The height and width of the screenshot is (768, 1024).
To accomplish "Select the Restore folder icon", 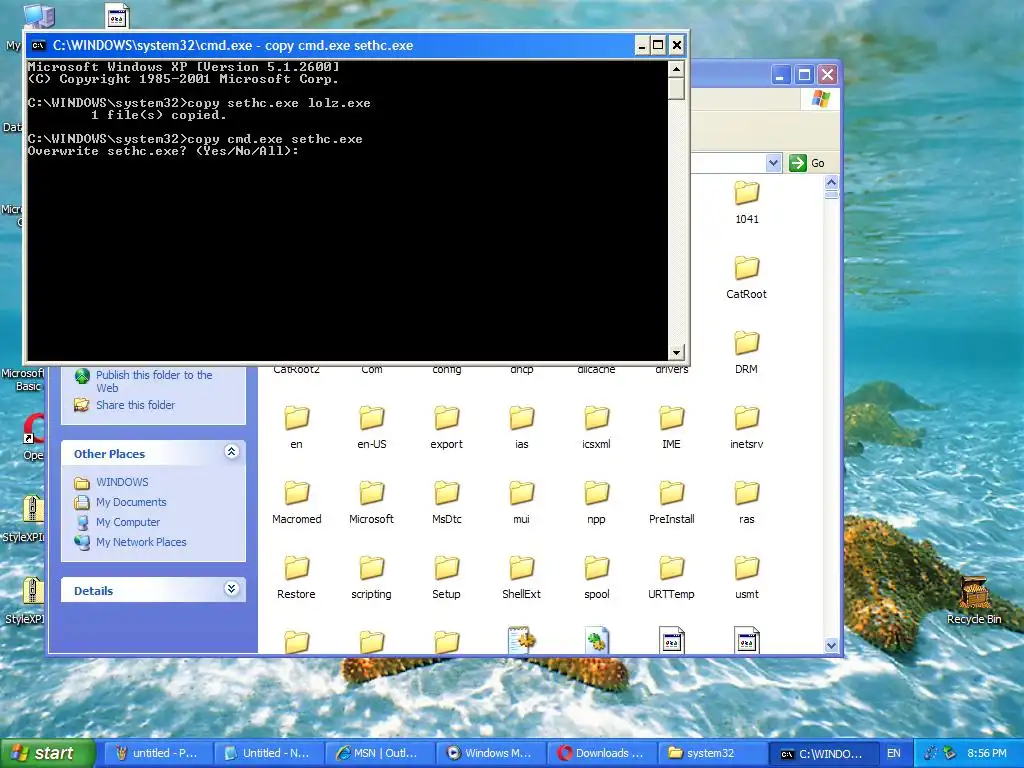I will coord(296,568).
